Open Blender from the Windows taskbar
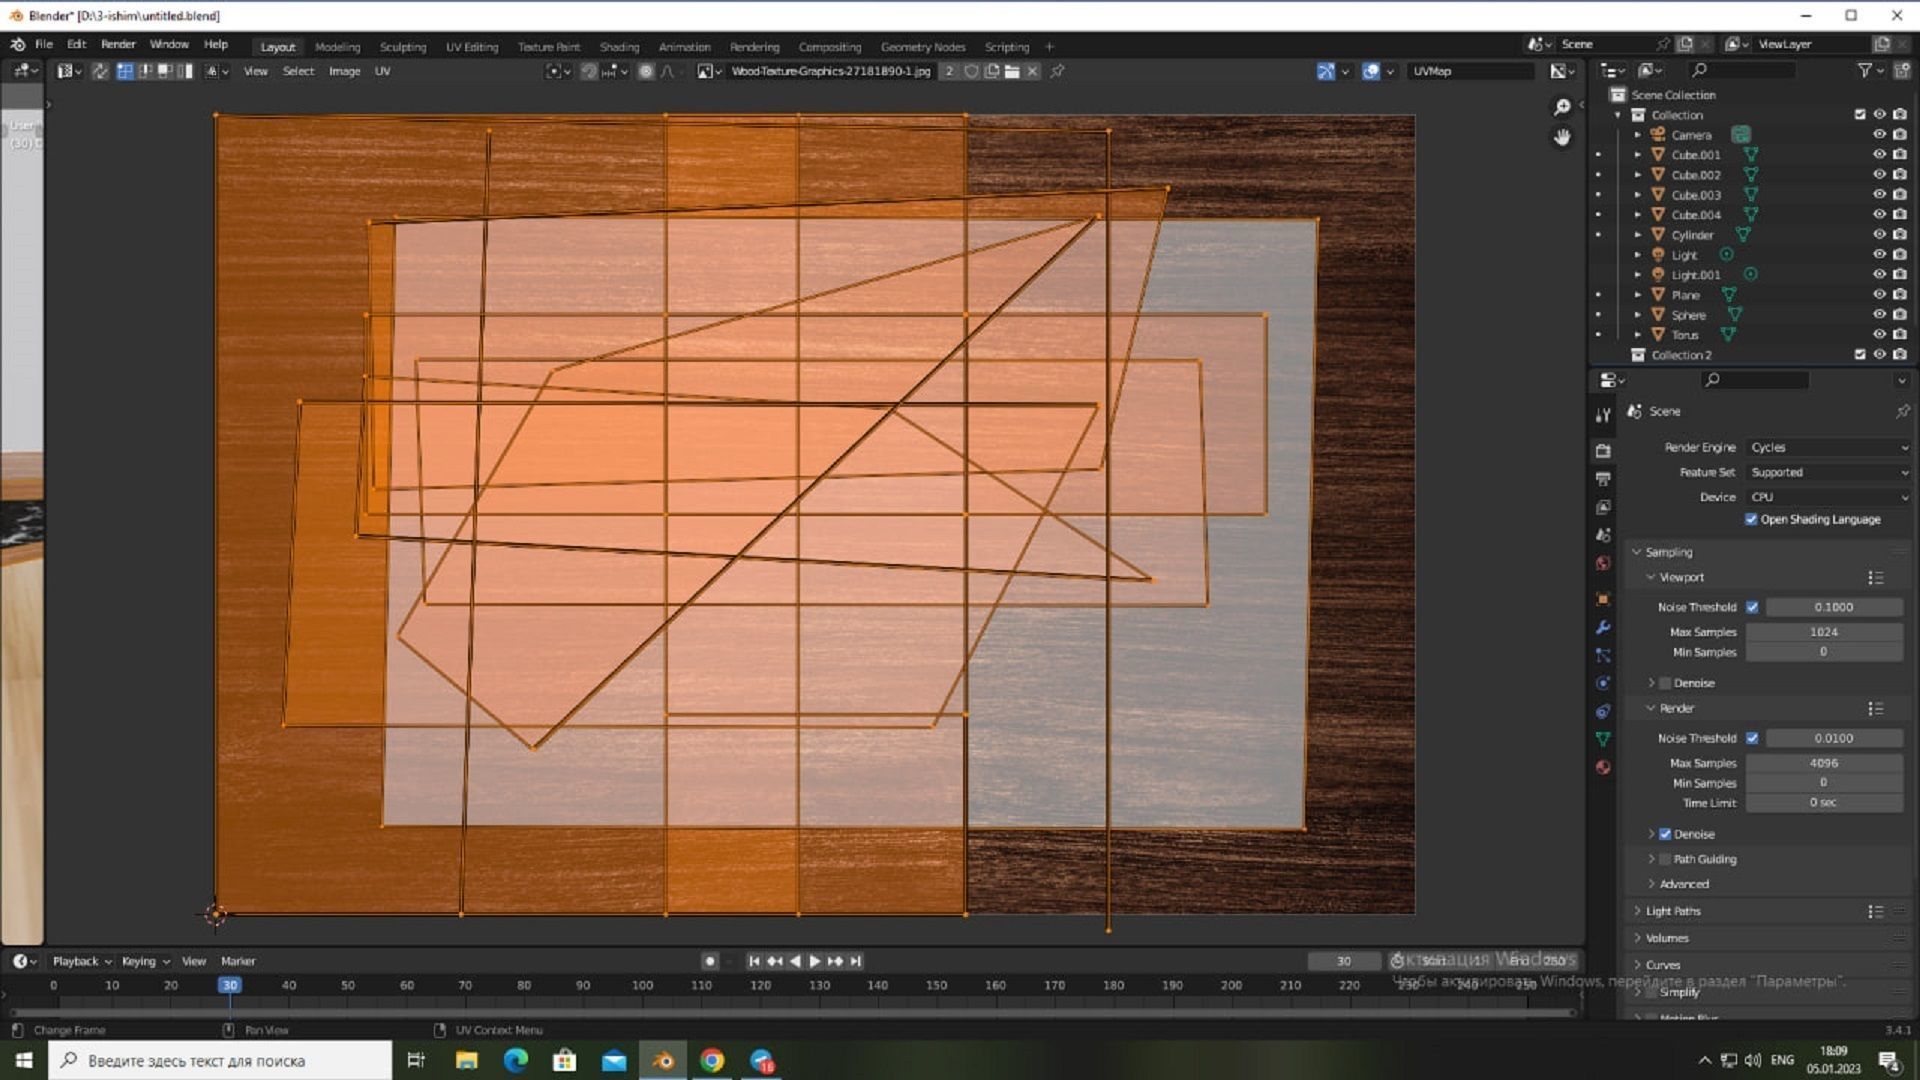The image size is (1920, 1080). [x=663, y=1060]
